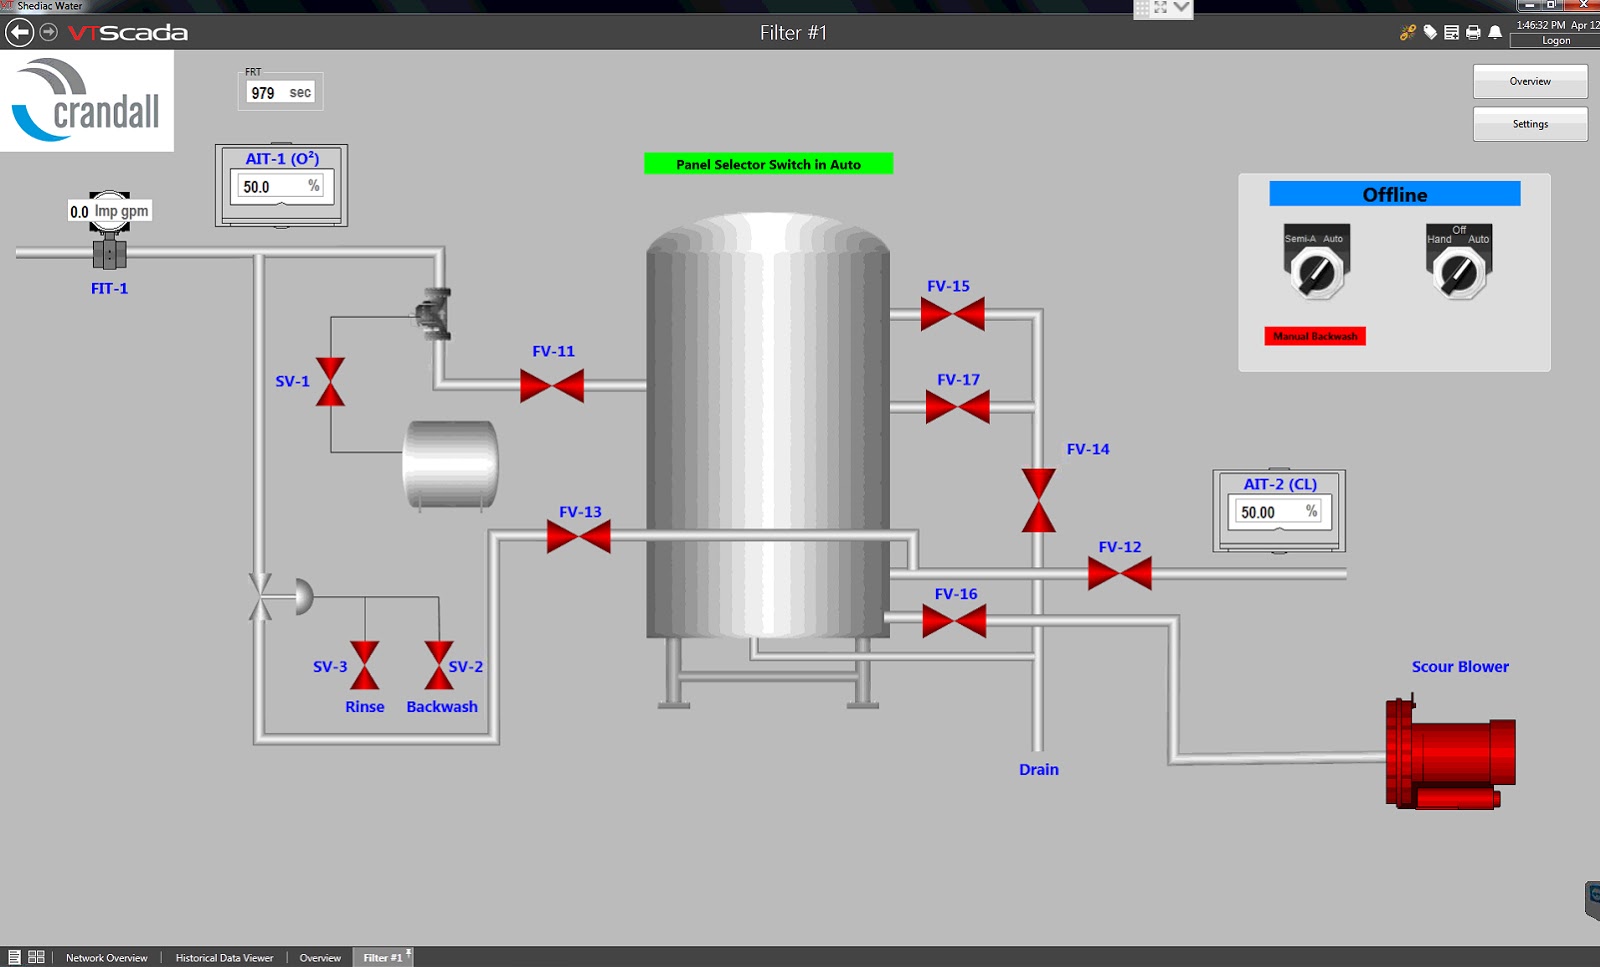Click the Manual Backwash indicator
The image size is (1600, 967).
click(1315, 336)
